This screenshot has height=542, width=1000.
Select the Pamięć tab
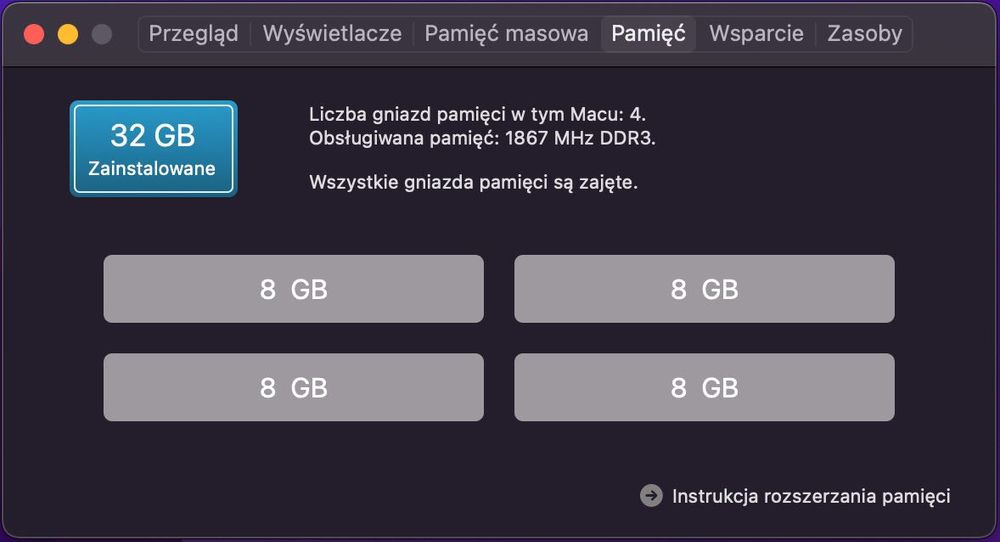coord(648,33)
